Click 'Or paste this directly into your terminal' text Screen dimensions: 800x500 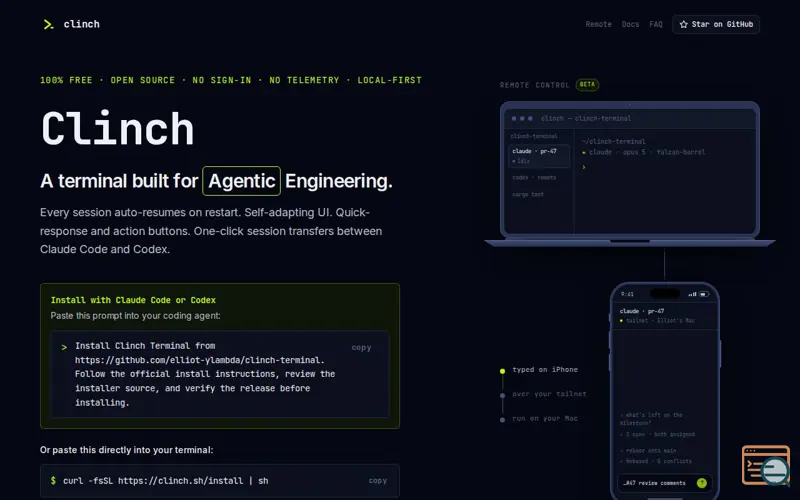127,450
